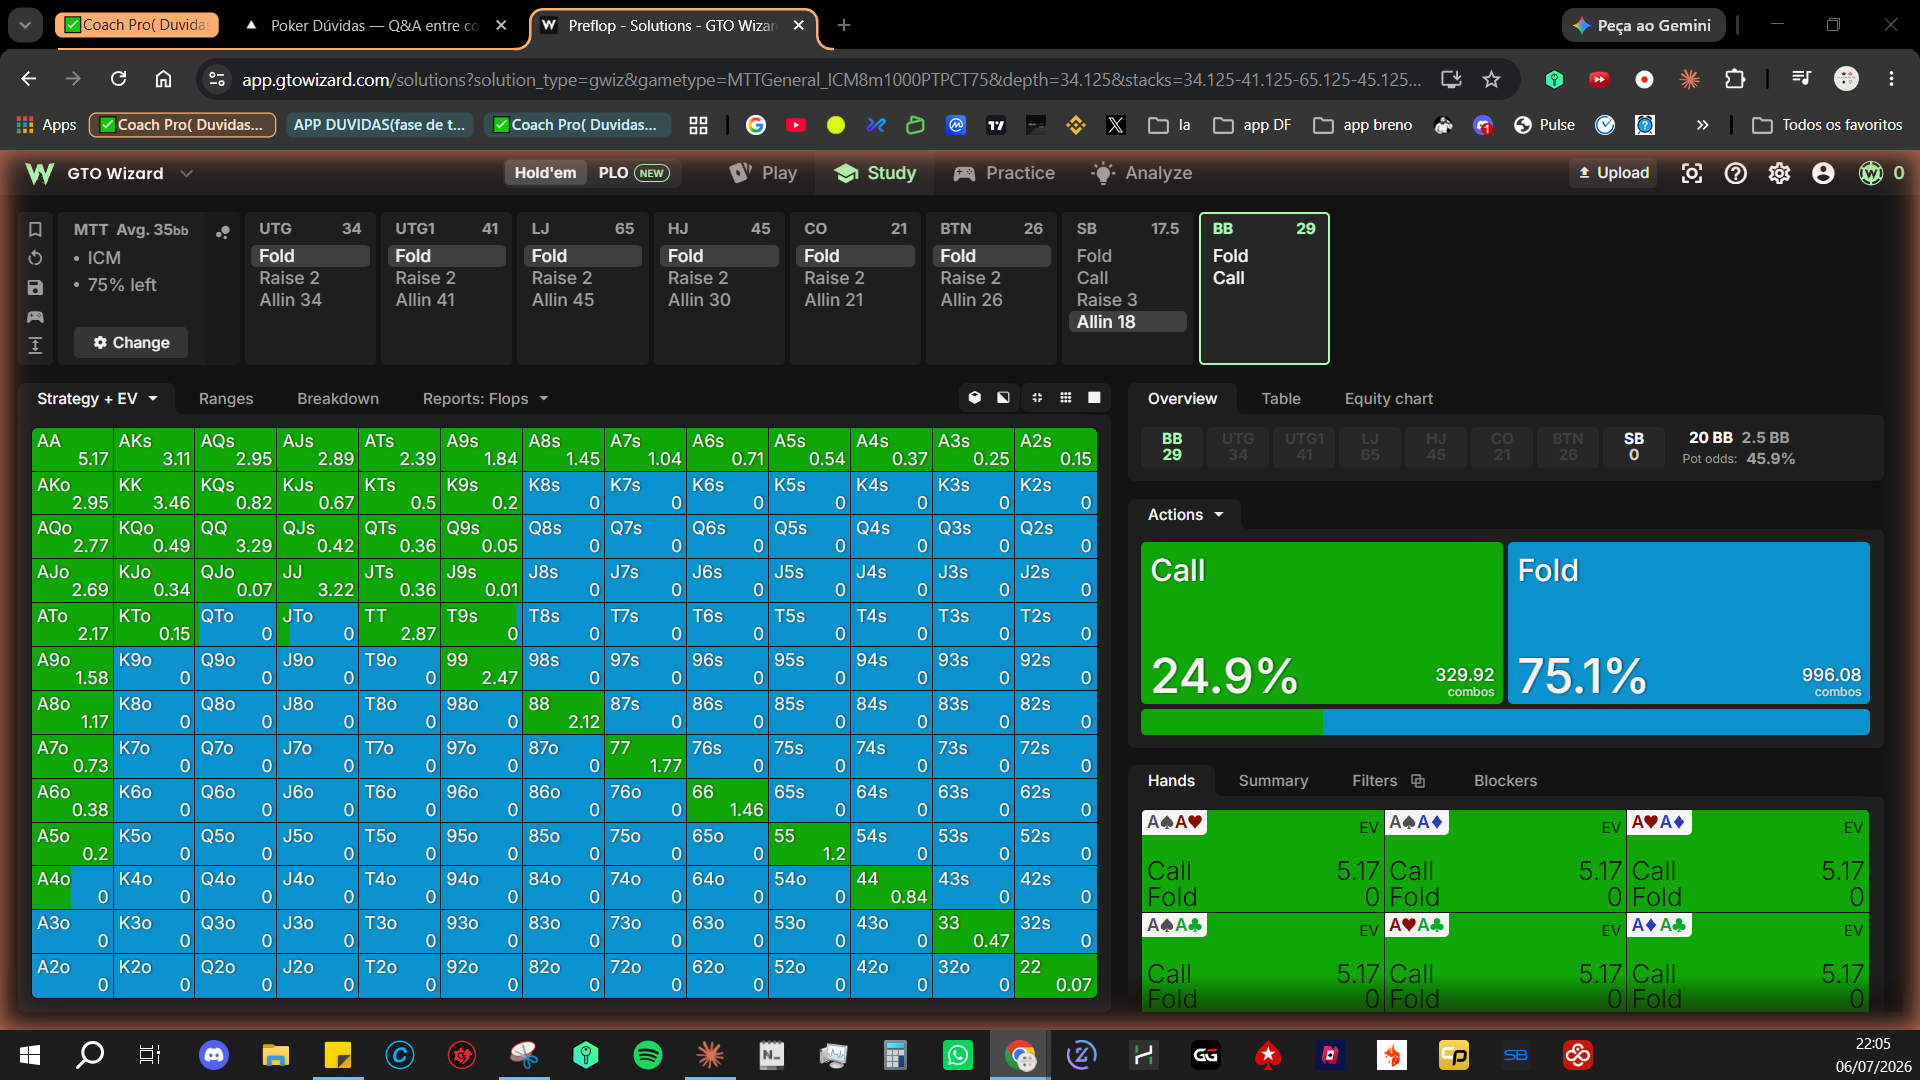Click the reset/undo arrow icon in sidebar
1920x1080 pixels.
point(35,258)
